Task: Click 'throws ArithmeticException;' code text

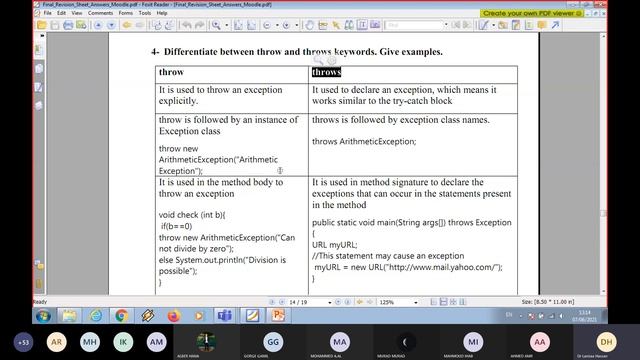Action: (x=364, y=142)
